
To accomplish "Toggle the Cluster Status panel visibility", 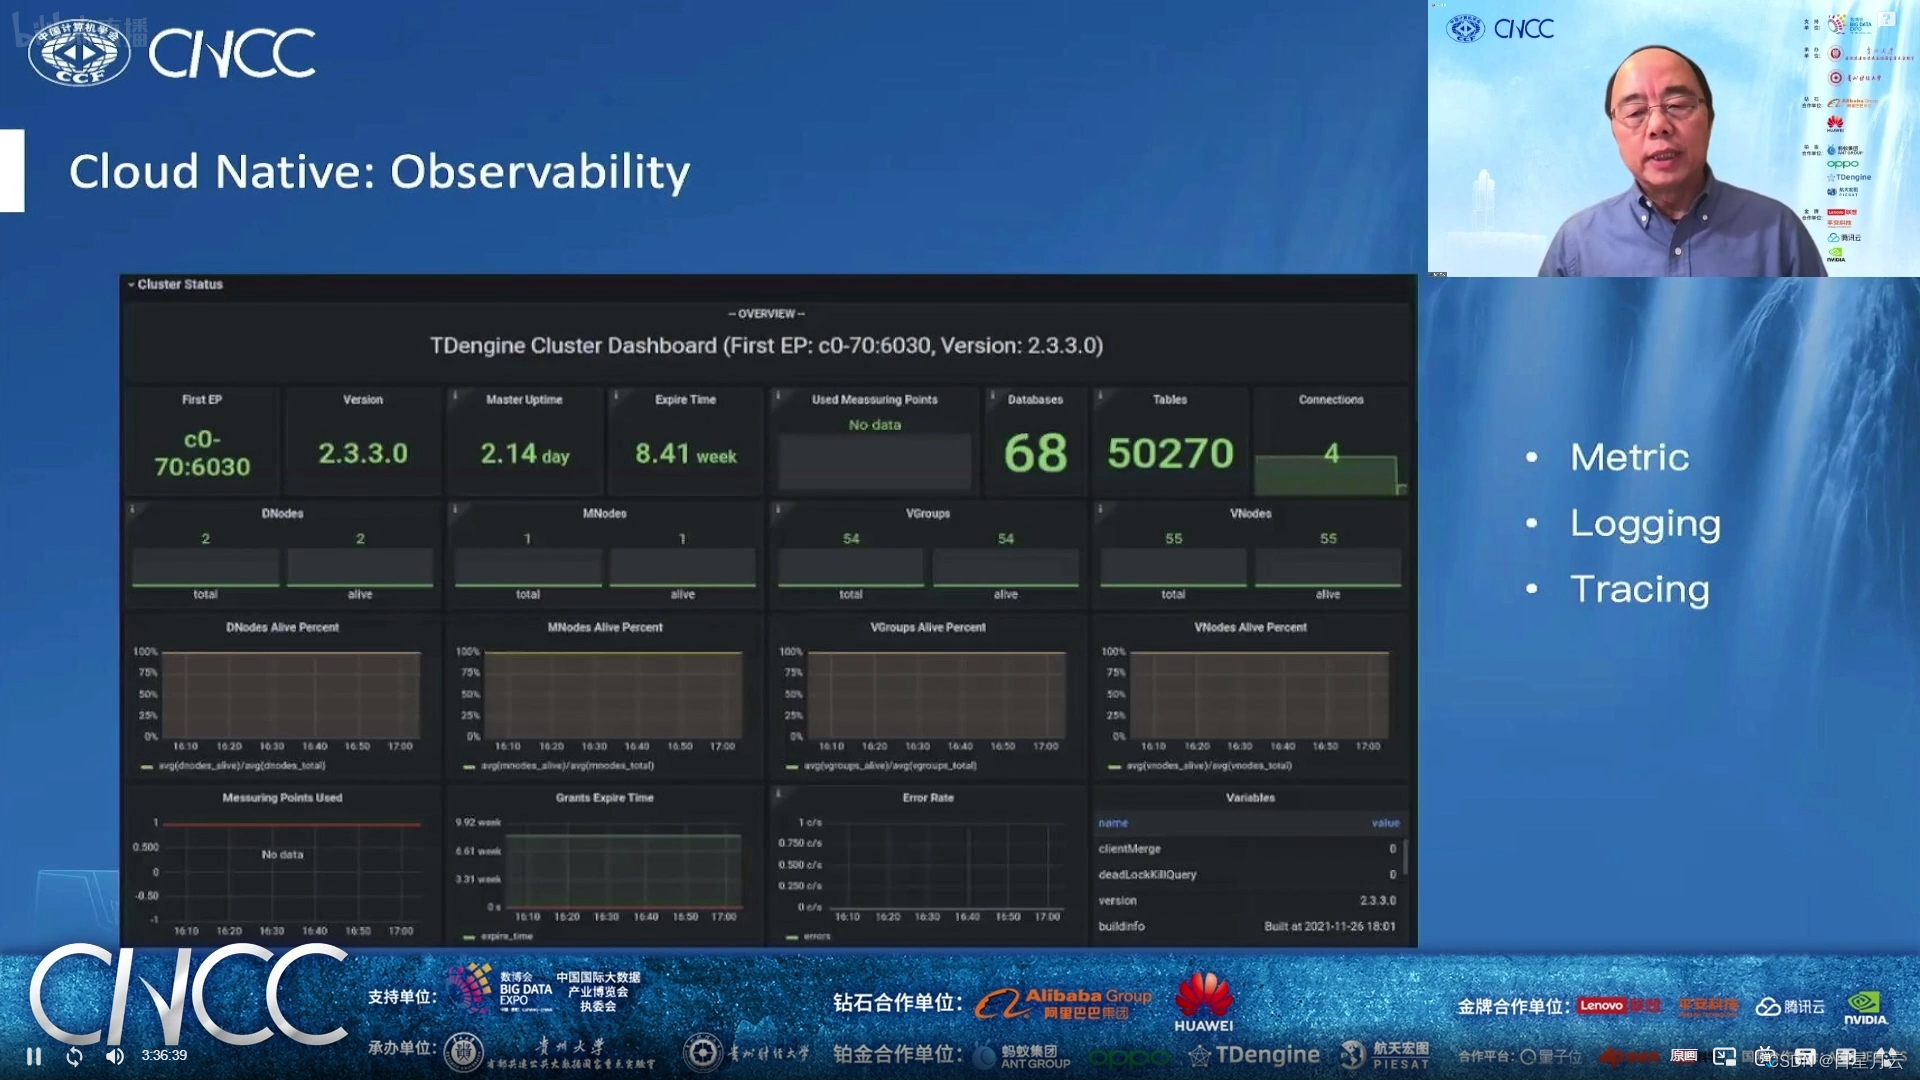I will [x=133, y=284].
